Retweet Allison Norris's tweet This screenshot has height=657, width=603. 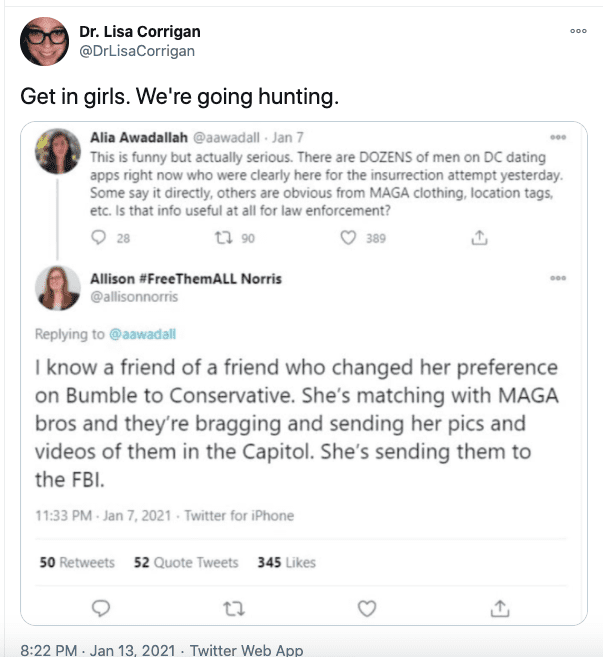tap(232, 607)
